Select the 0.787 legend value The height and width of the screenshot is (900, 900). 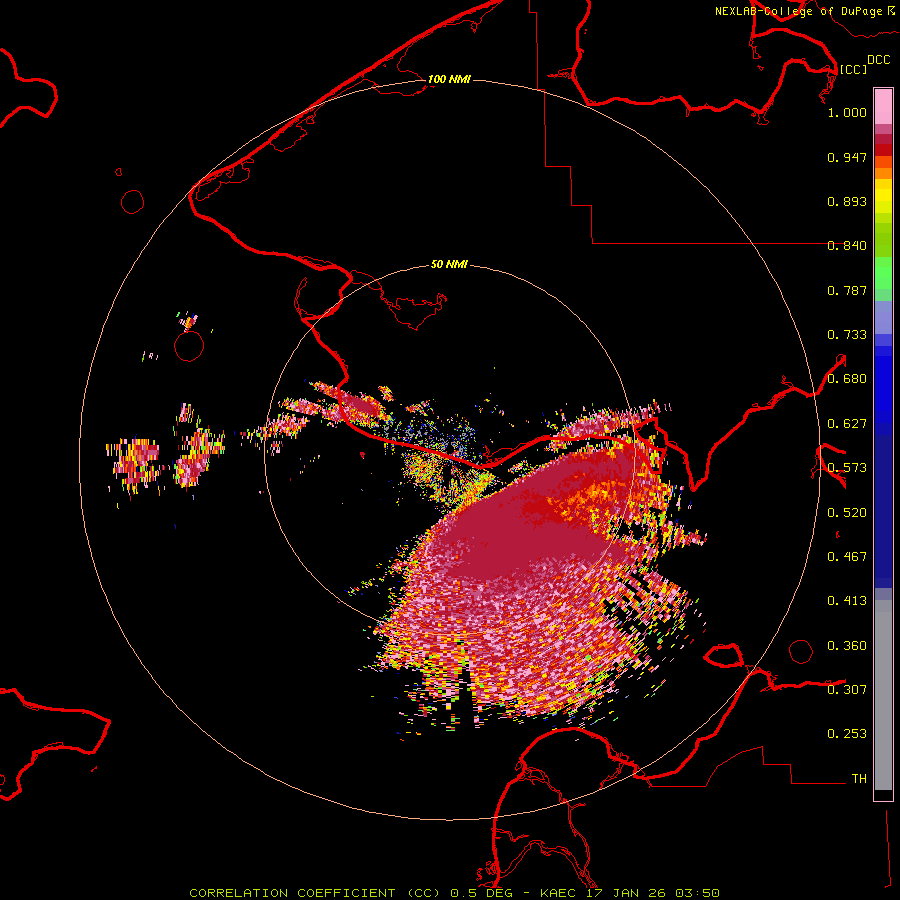point(847,290)
